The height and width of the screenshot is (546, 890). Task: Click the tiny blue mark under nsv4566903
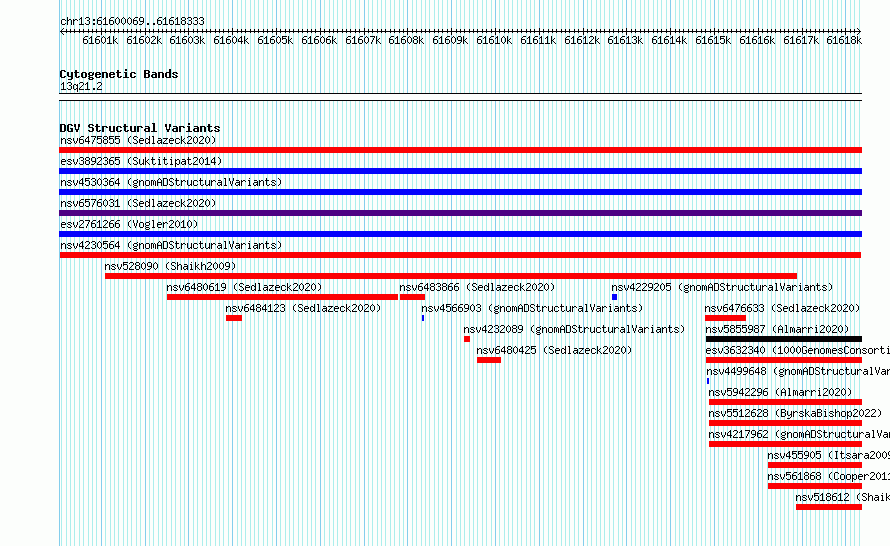[423, 318]
